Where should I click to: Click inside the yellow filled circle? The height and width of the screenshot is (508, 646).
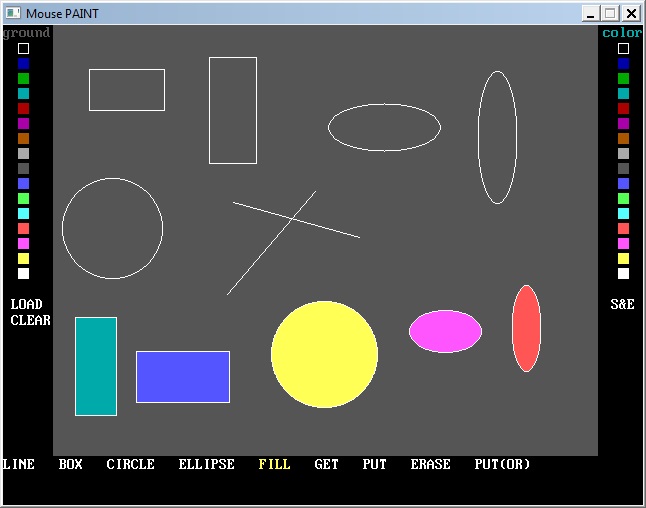[324, 354]
